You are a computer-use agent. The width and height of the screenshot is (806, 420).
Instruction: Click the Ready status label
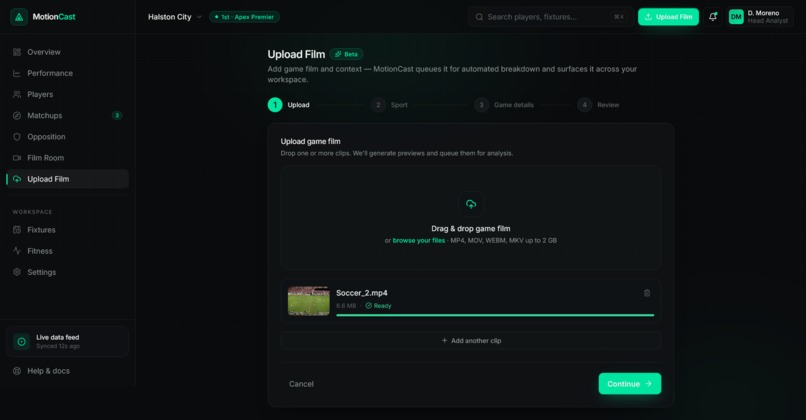(x=378, y=306)
